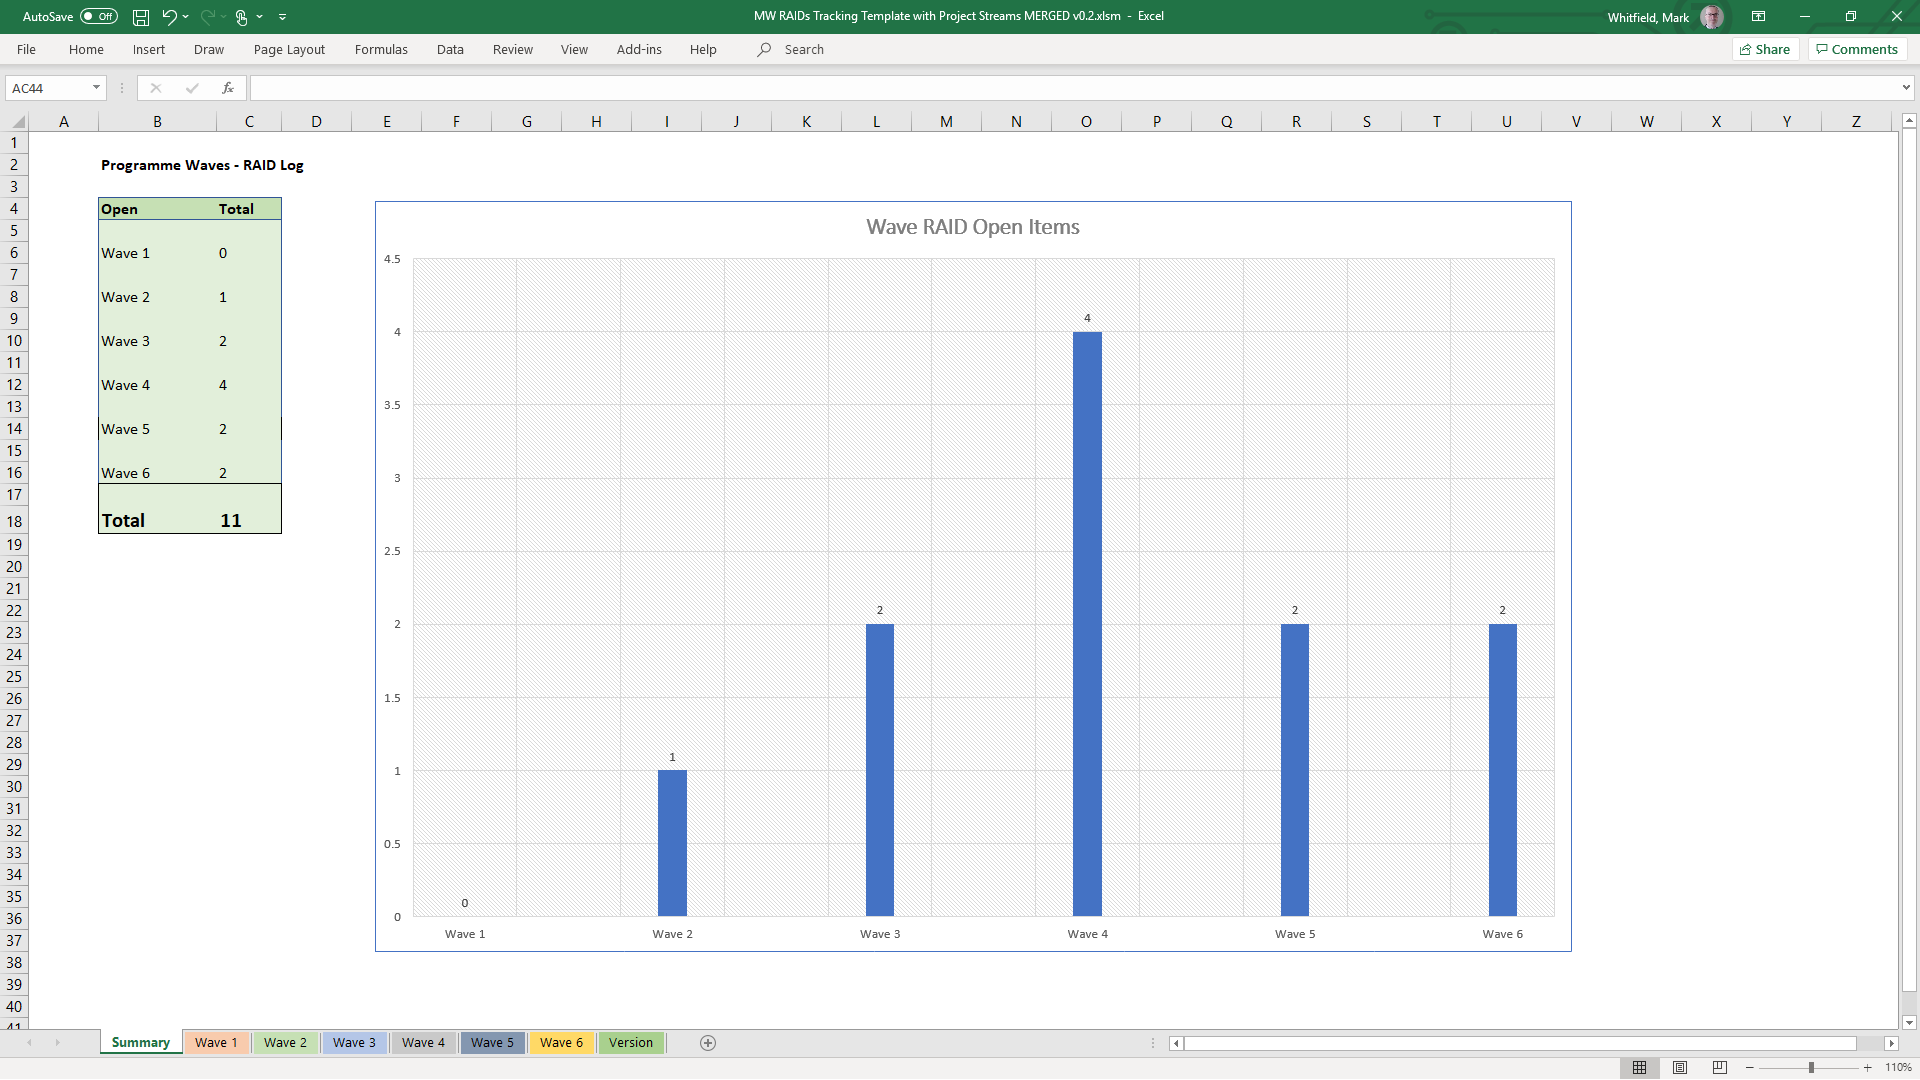Select Normal view in status bar
This screenshot has width=1920, height=1080.
click(1640, 1068)
